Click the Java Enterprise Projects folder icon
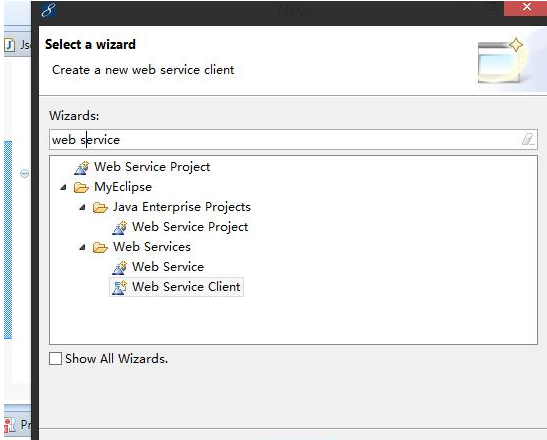547x440 pixels. tap(100, 208)
